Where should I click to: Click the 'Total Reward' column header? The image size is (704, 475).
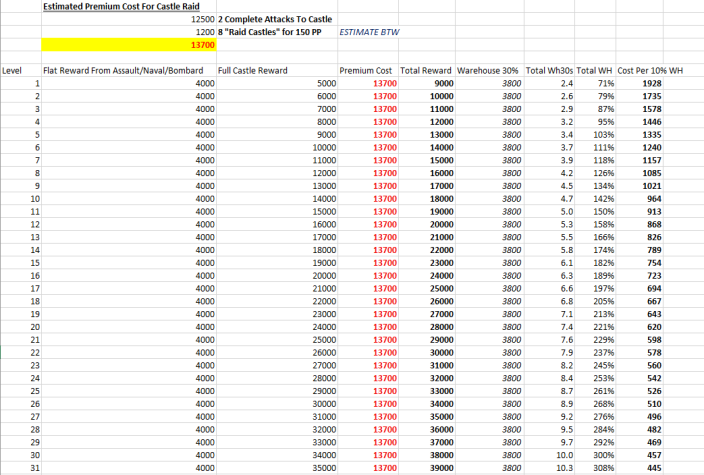[x=426, y=70]
